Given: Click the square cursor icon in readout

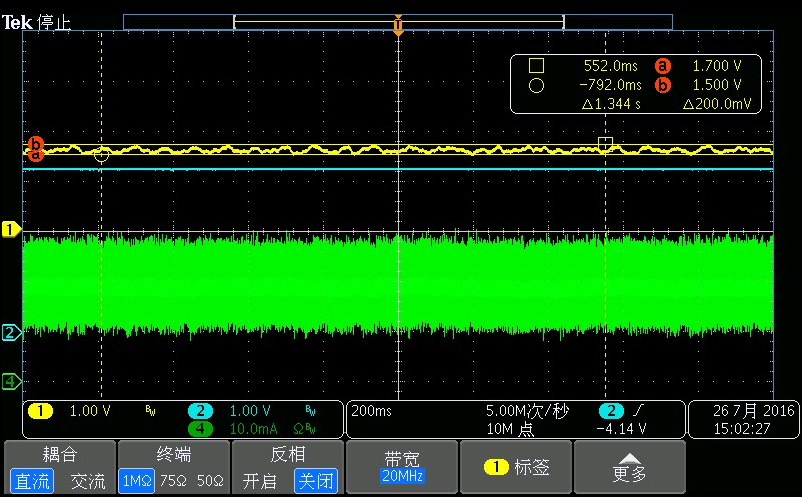Looking at the screenshot, I should tap(536, 65).
